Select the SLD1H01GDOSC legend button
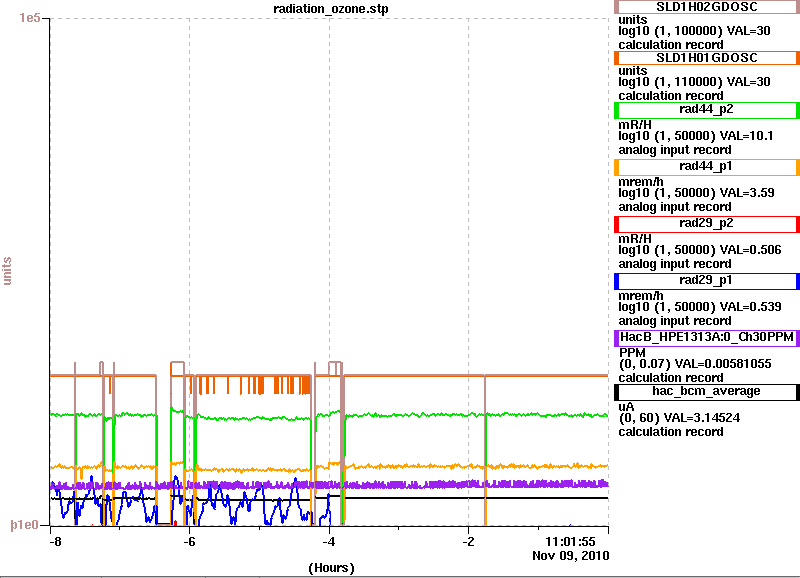This screenshot has height=578, width=800. coord(707,58)
